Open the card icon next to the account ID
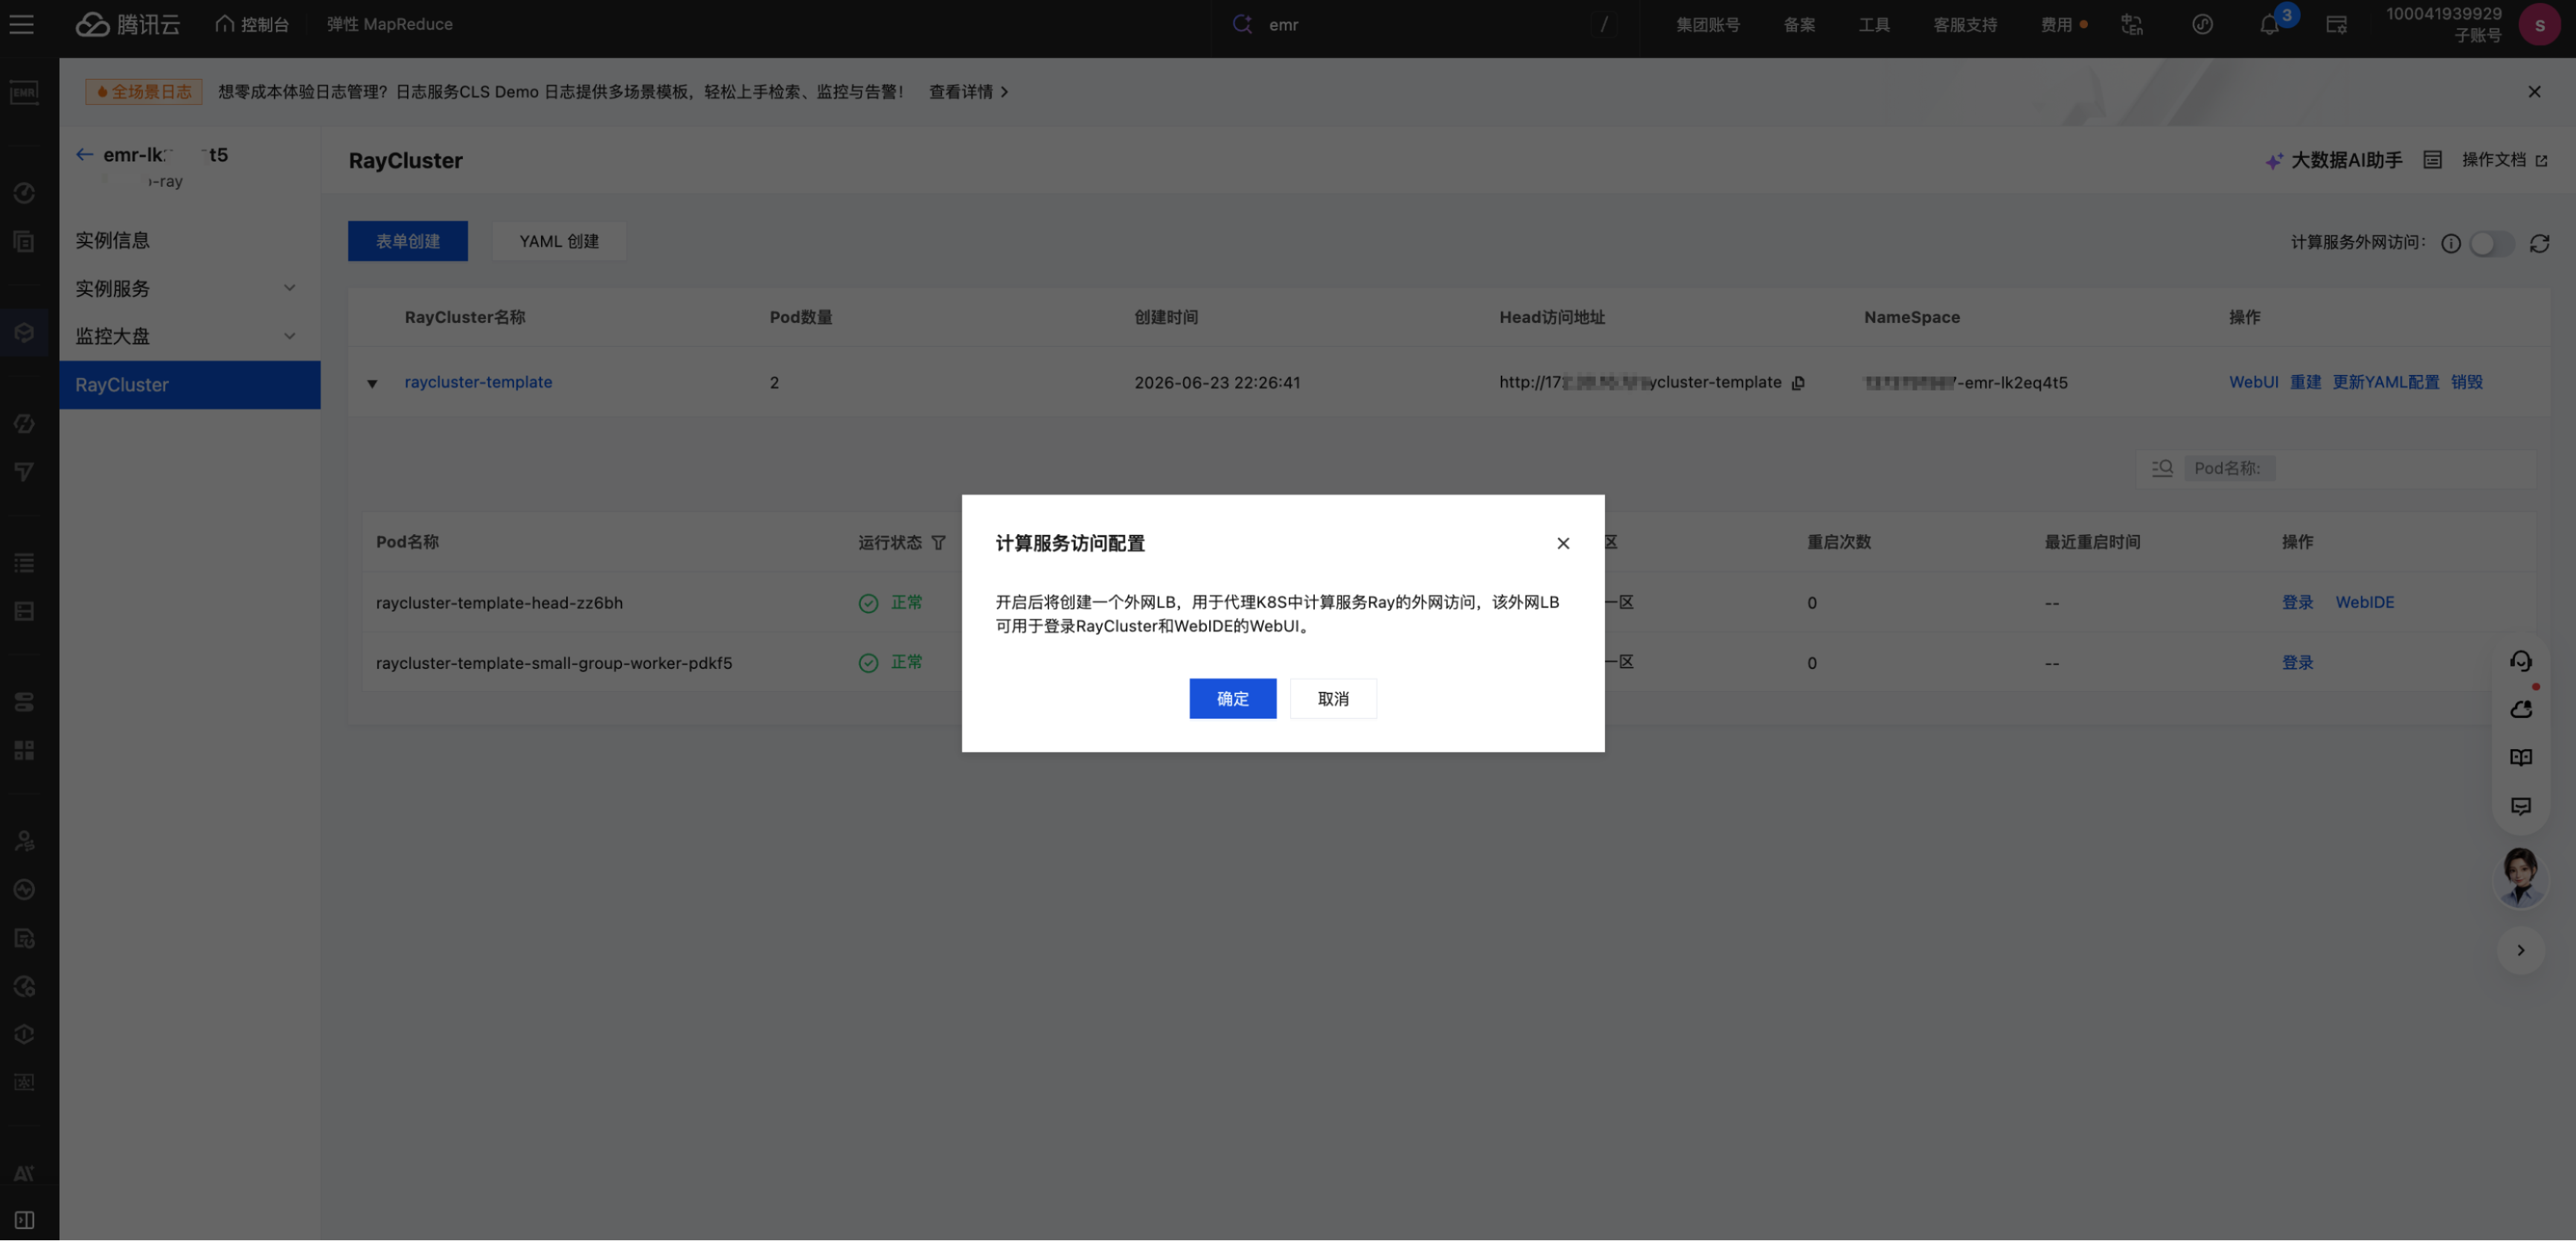 click(x=2336, y=24)
